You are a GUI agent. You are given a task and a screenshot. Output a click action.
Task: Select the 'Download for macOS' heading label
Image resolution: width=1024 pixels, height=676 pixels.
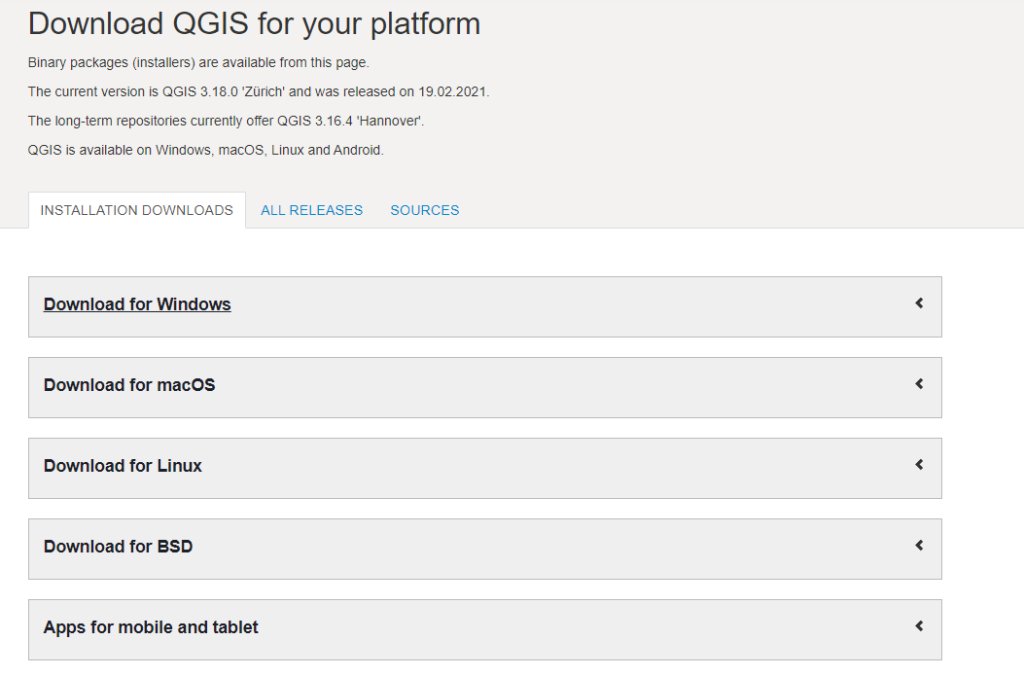(x=129, y=385)
